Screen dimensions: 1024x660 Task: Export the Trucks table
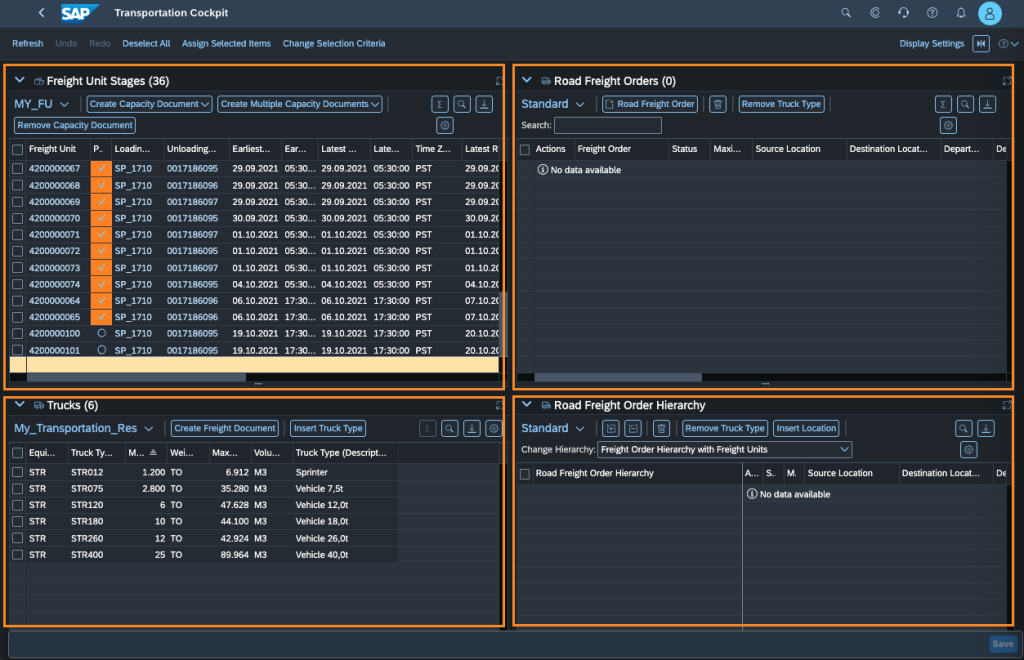click(472, 428)
